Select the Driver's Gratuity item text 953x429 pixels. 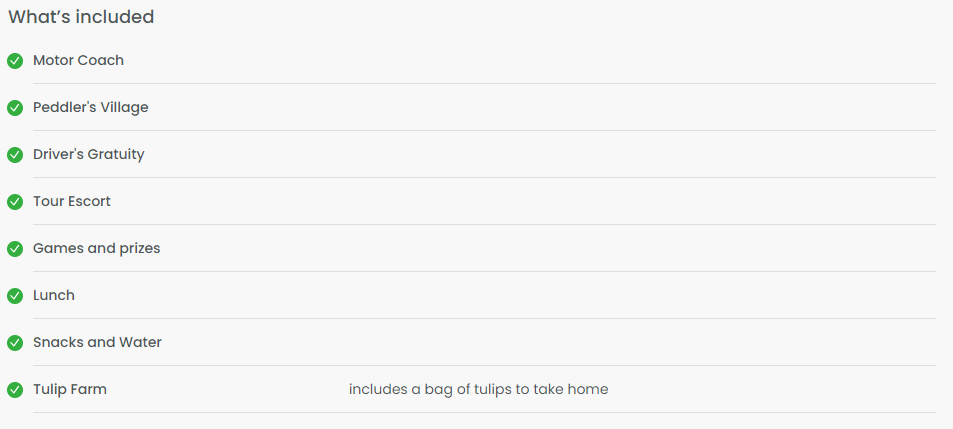pyautogui.click(x=89, y=154)
